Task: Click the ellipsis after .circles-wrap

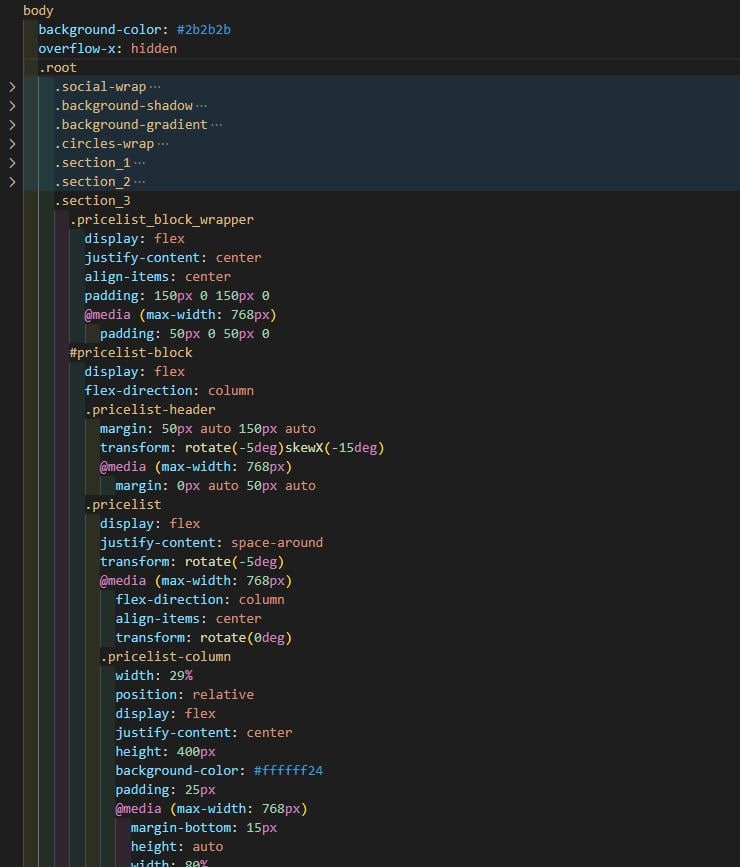Action: tap(163, 144)
